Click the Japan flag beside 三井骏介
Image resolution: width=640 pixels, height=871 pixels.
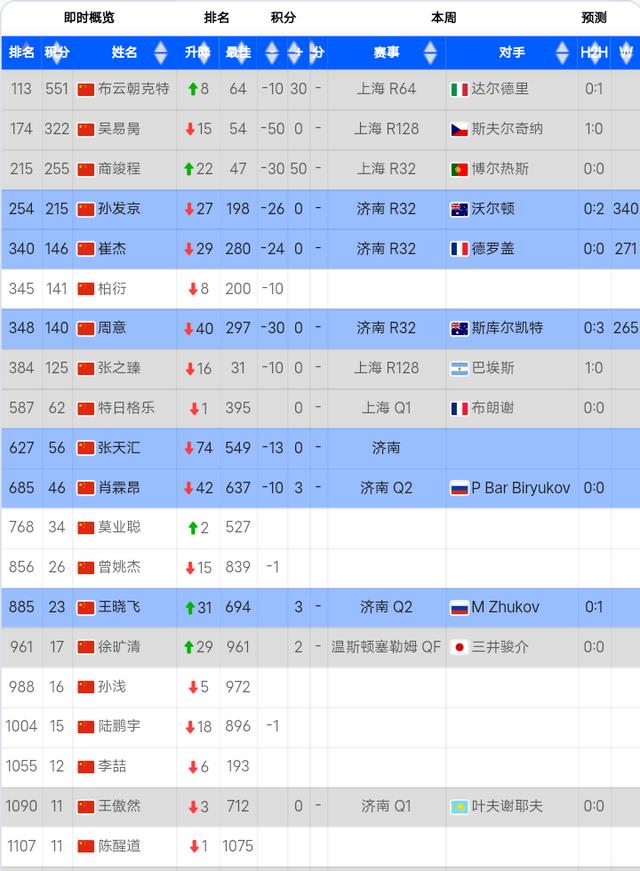pyautogui.click(x=459, y=647)
